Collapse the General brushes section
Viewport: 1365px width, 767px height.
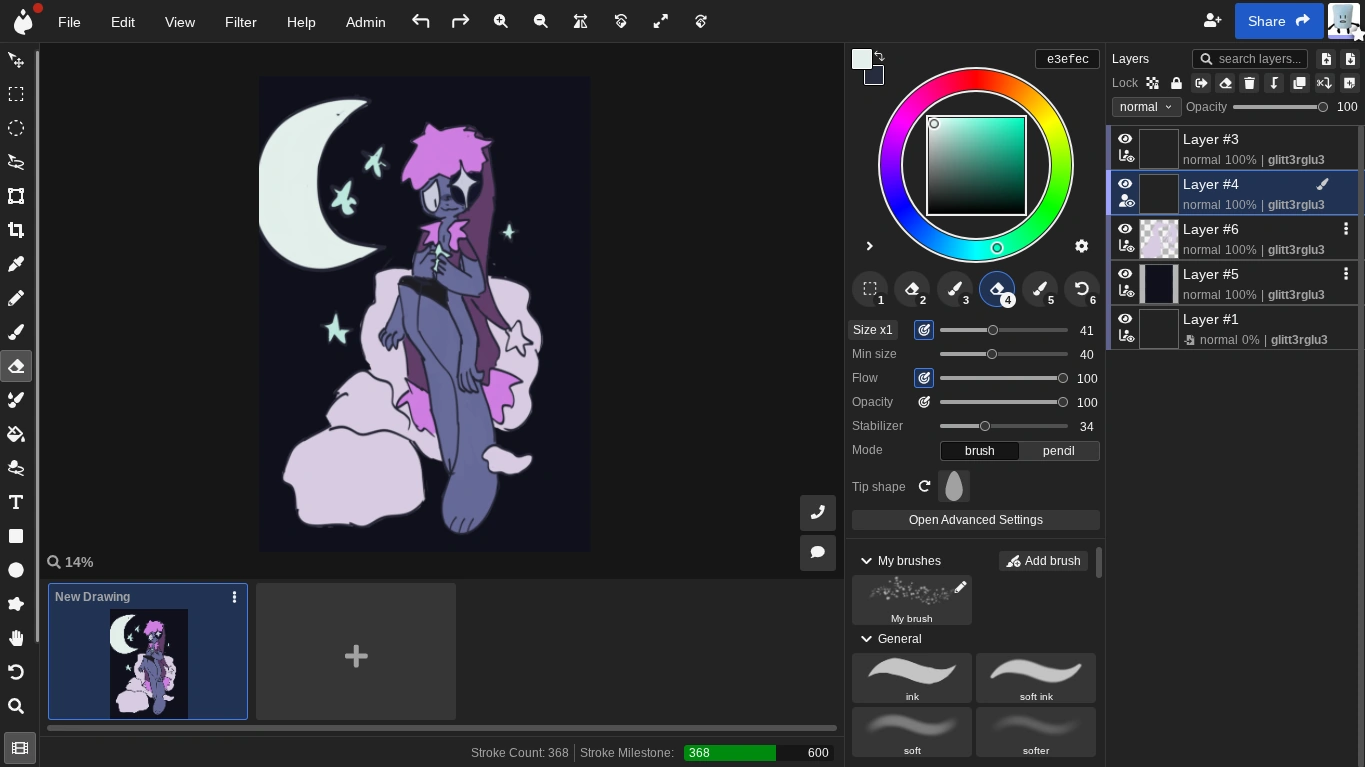point(866,638)
